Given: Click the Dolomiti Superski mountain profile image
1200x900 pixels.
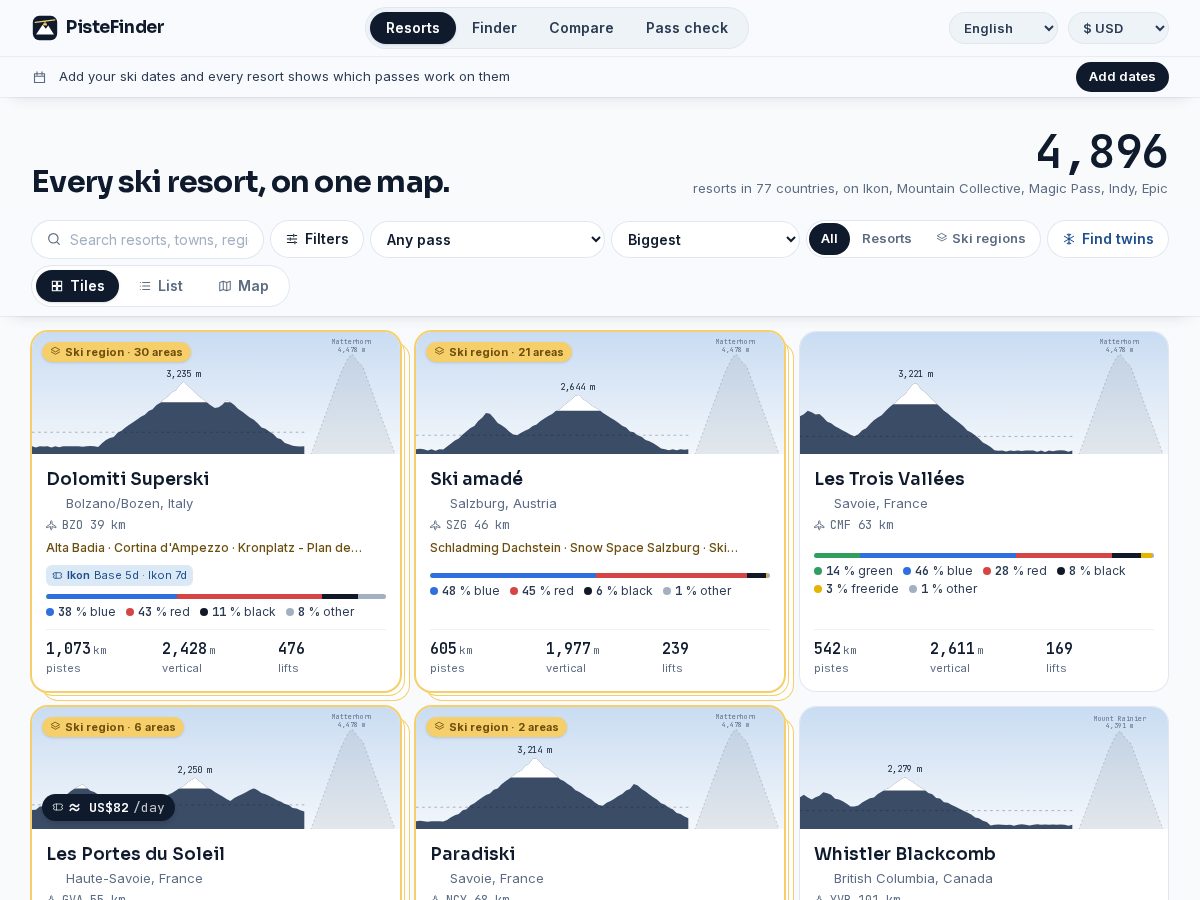Looking at the screenshot, I should click(216, 393).
